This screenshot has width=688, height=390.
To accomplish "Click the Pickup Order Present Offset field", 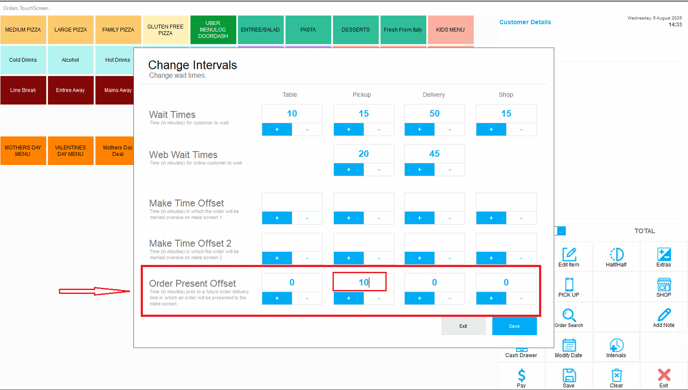I will (x=359, y=282).
